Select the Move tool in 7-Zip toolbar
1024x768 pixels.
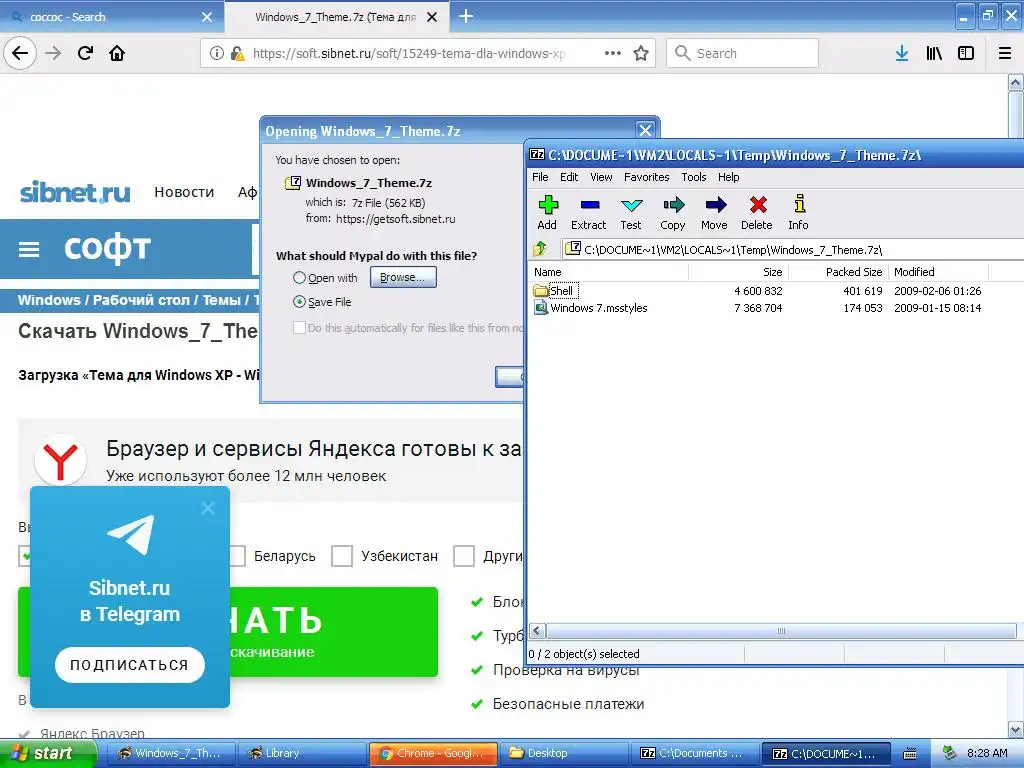[x=714, y=213]
